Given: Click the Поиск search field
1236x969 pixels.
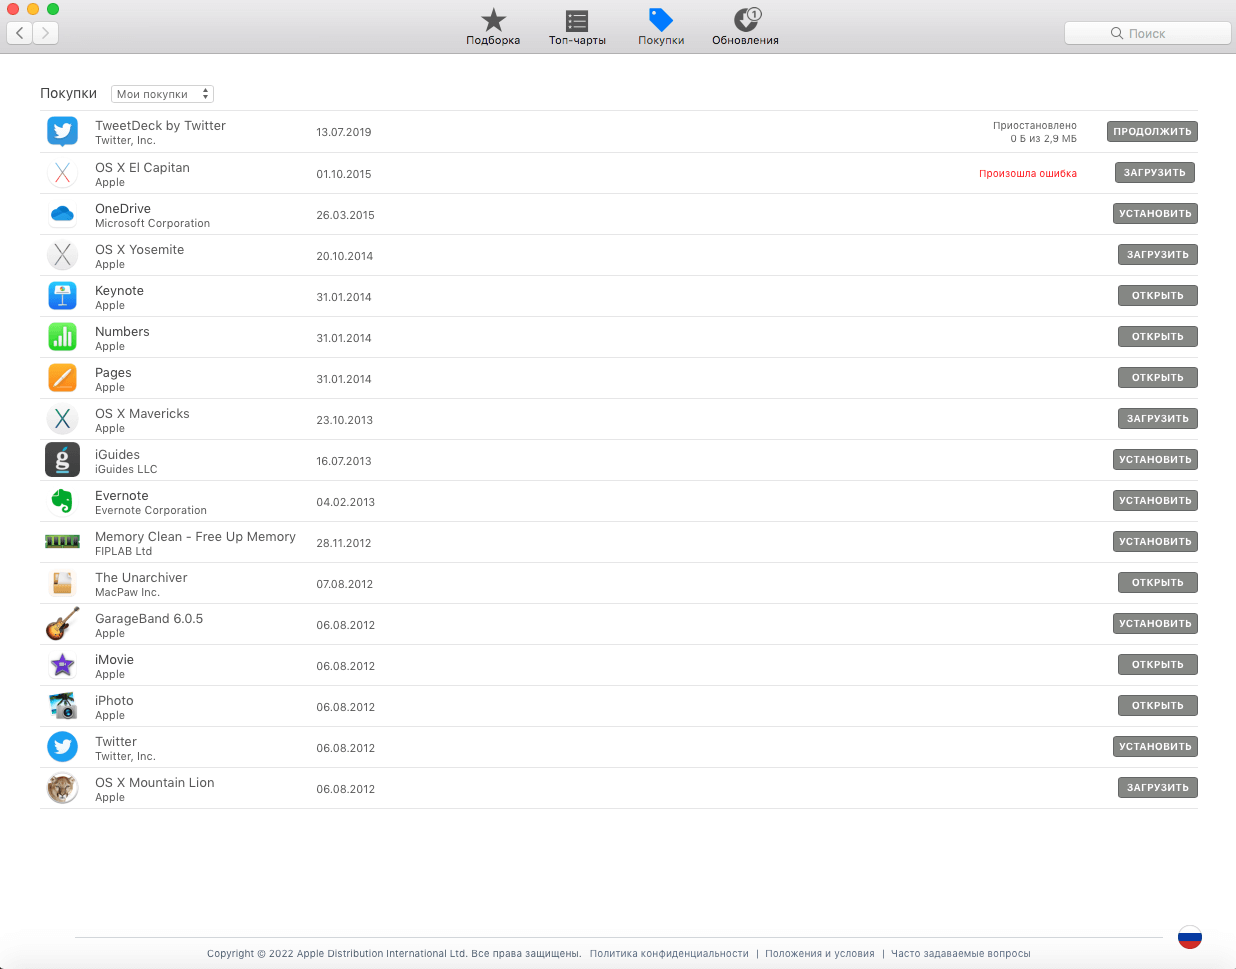Looking at the screenshot, I should click(x=1147, y=33).
